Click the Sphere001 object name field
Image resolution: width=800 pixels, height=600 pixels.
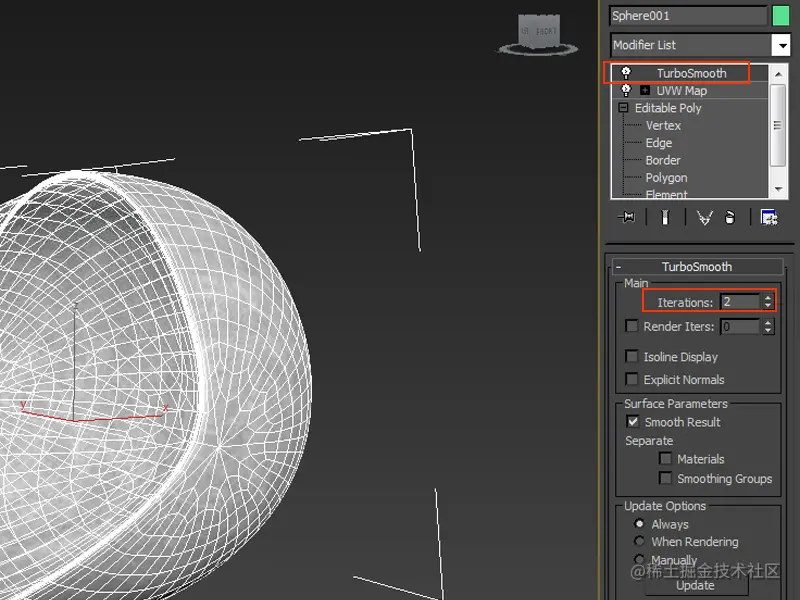point(688,16)
